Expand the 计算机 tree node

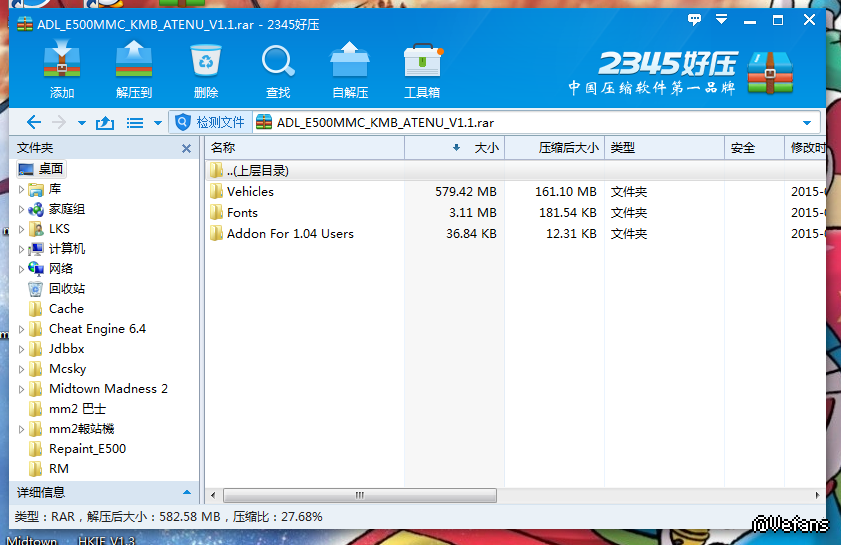[21, 249]
